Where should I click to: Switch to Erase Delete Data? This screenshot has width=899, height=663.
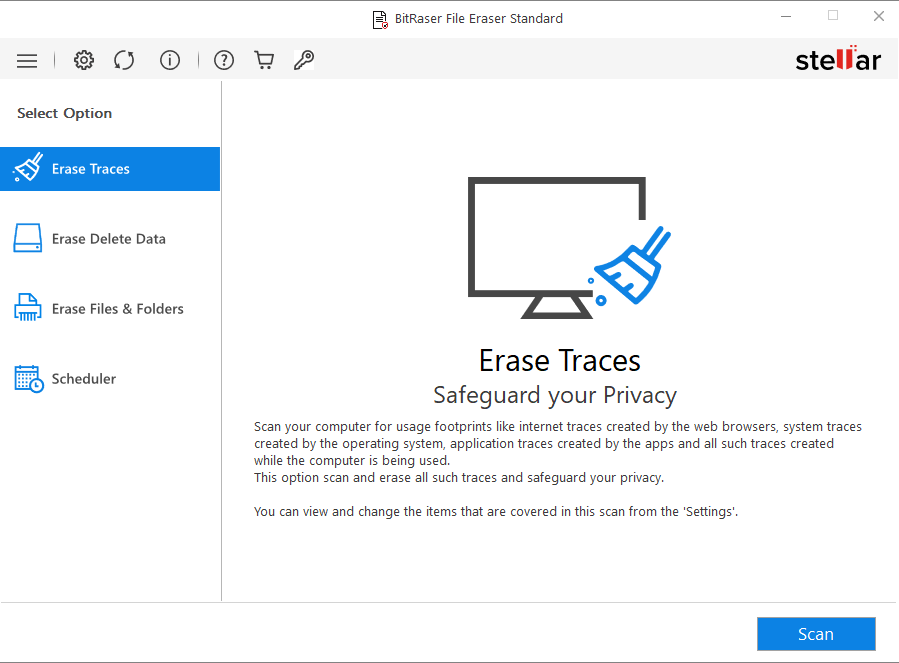109,239
